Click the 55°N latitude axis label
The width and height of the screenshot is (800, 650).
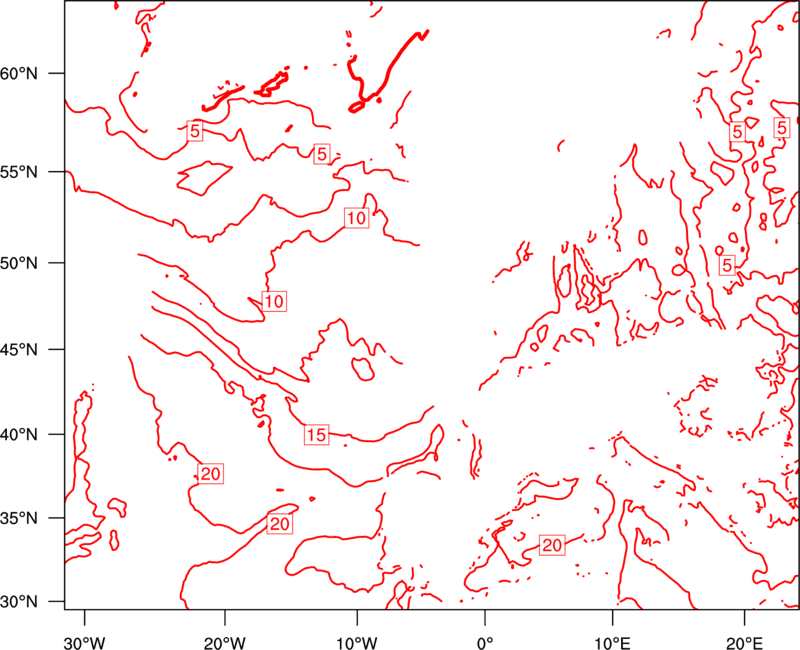coord(19,172)
